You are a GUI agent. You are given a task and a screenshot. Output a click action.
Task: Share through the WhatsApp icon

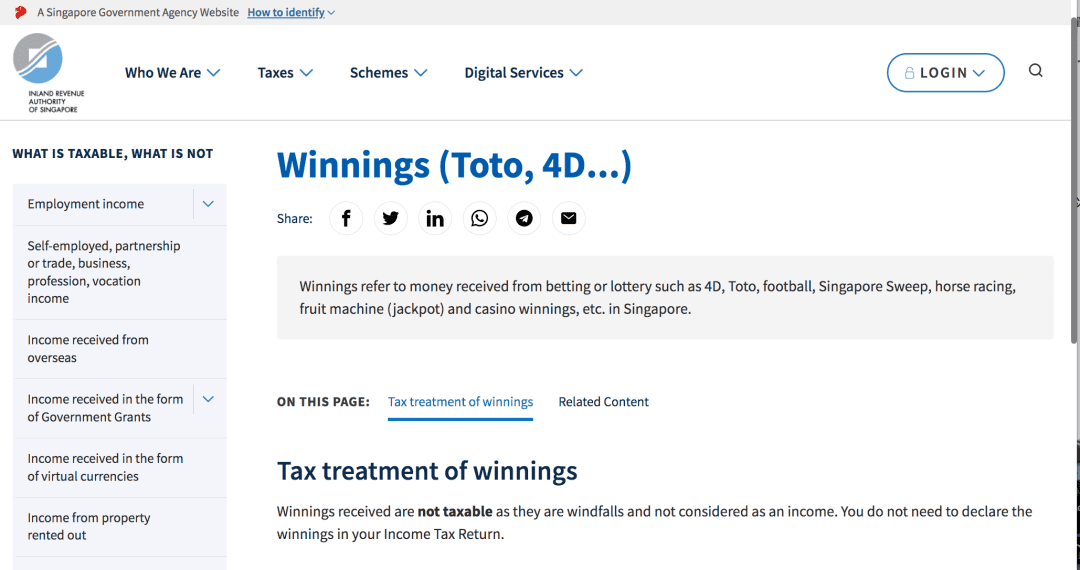tap(480, 218)
